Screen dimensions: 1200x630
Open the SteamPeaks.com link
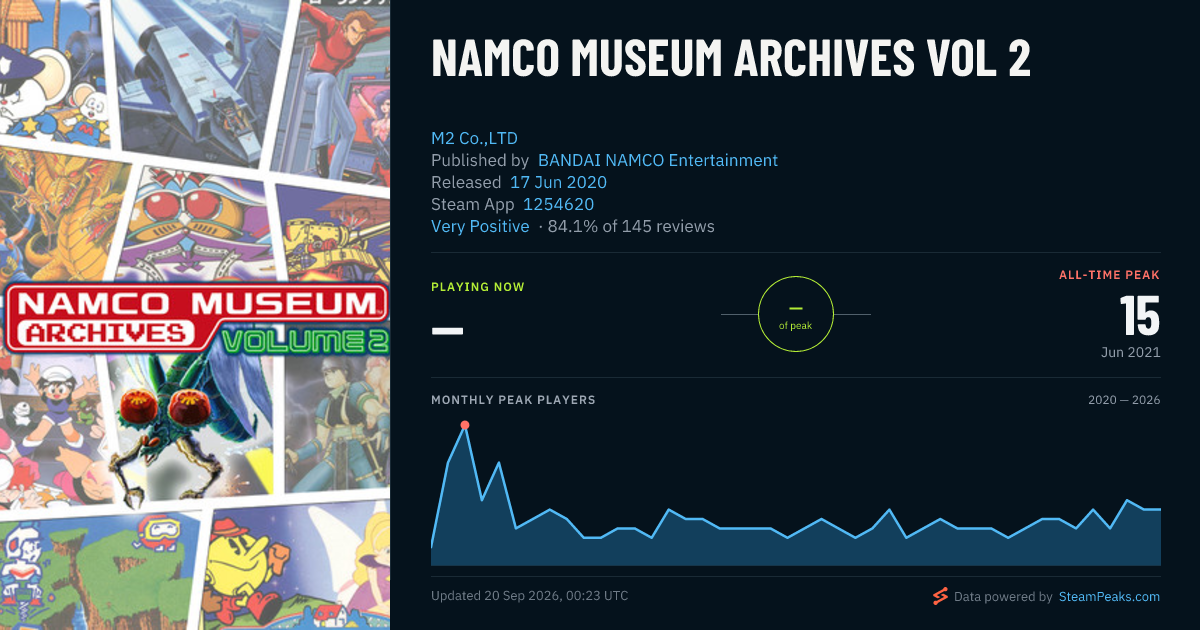pos(1108,597)
